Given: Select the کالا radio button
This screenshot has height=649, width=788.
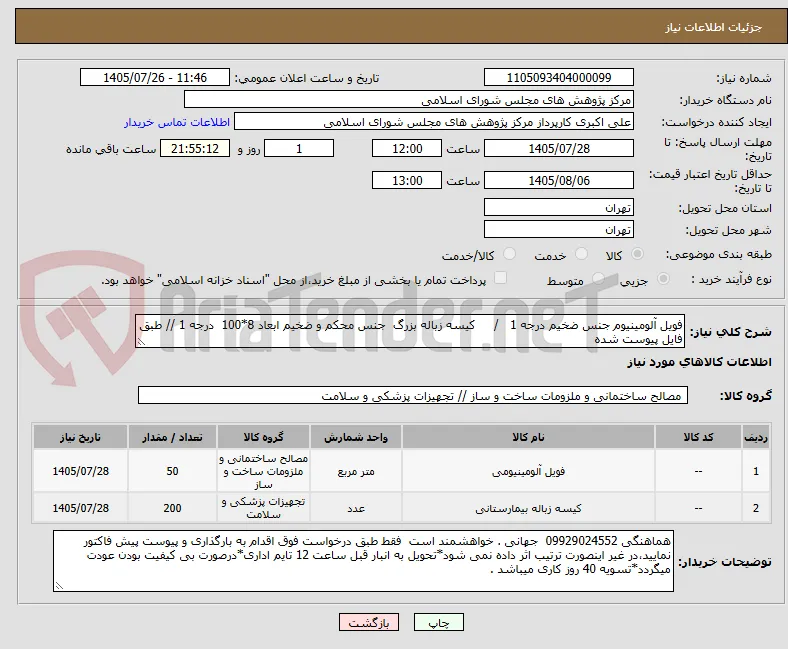Looking at the screenshot, I should (x=637, y=254).
